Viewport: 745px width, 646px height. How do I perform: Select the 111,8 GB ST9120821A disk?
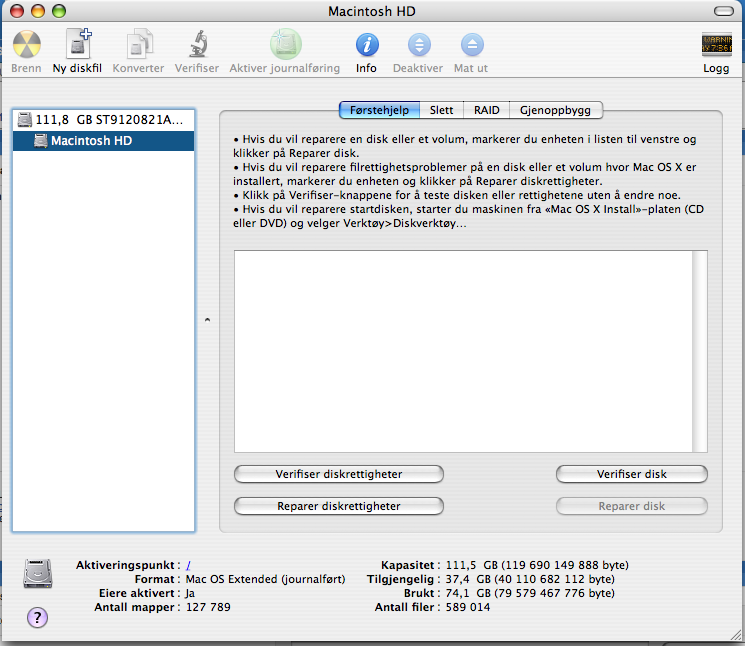click(x=104, y=120)
